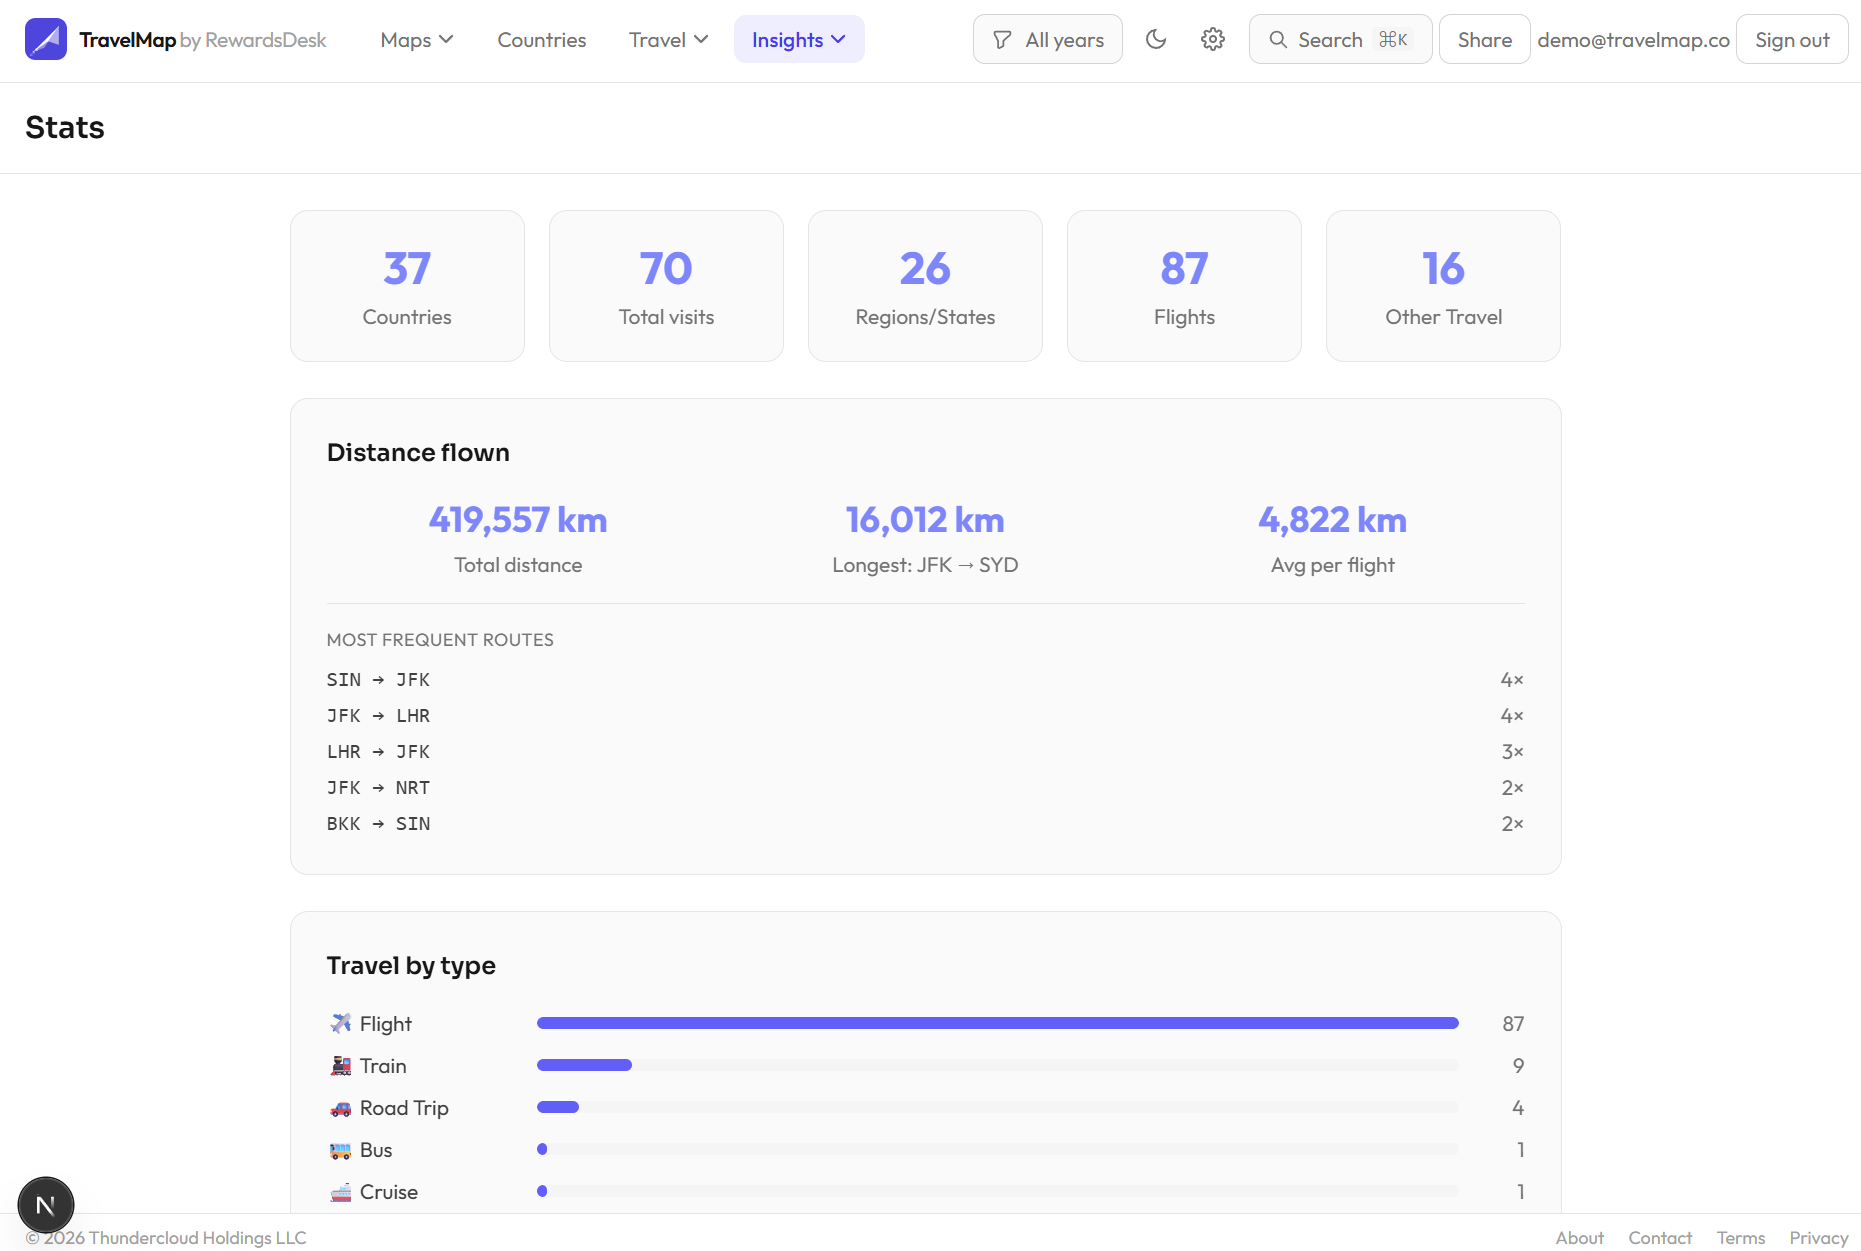
Task: Toggle dark mode with the moon icon
Action: [1156, 39]
